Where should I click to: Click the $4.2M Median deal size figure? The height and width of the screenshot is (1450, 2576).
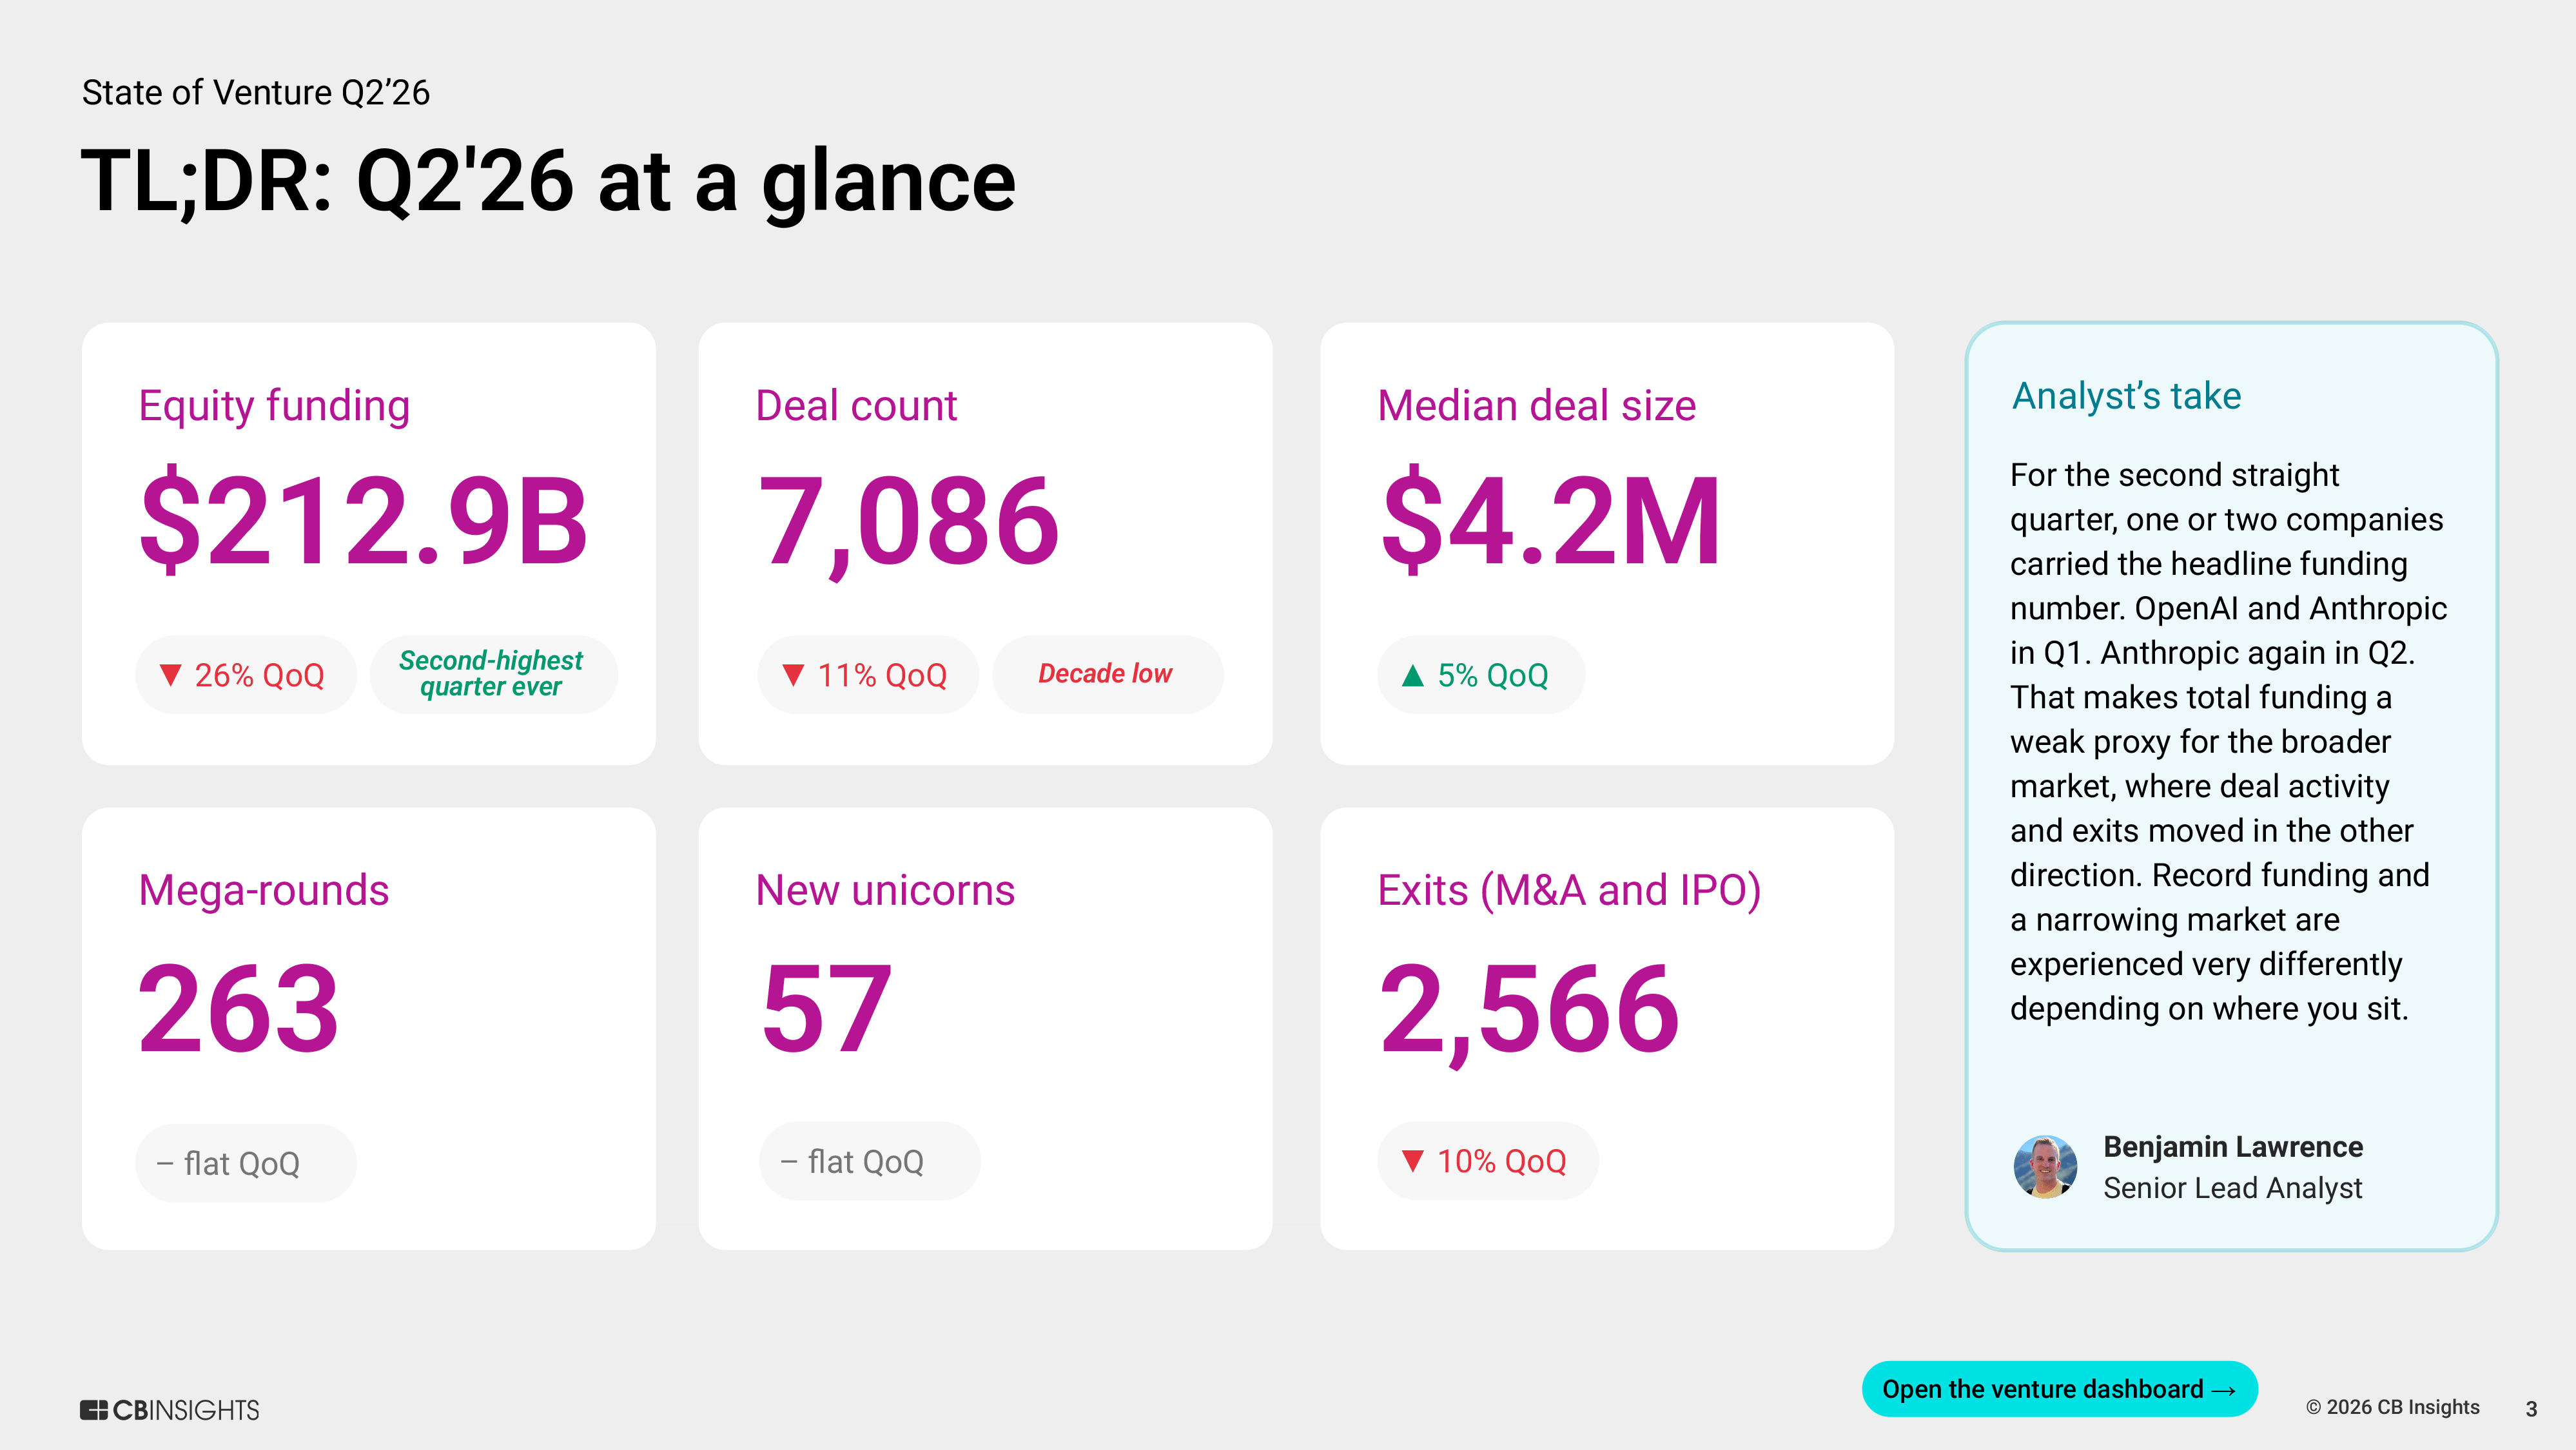coord(1551,521)
